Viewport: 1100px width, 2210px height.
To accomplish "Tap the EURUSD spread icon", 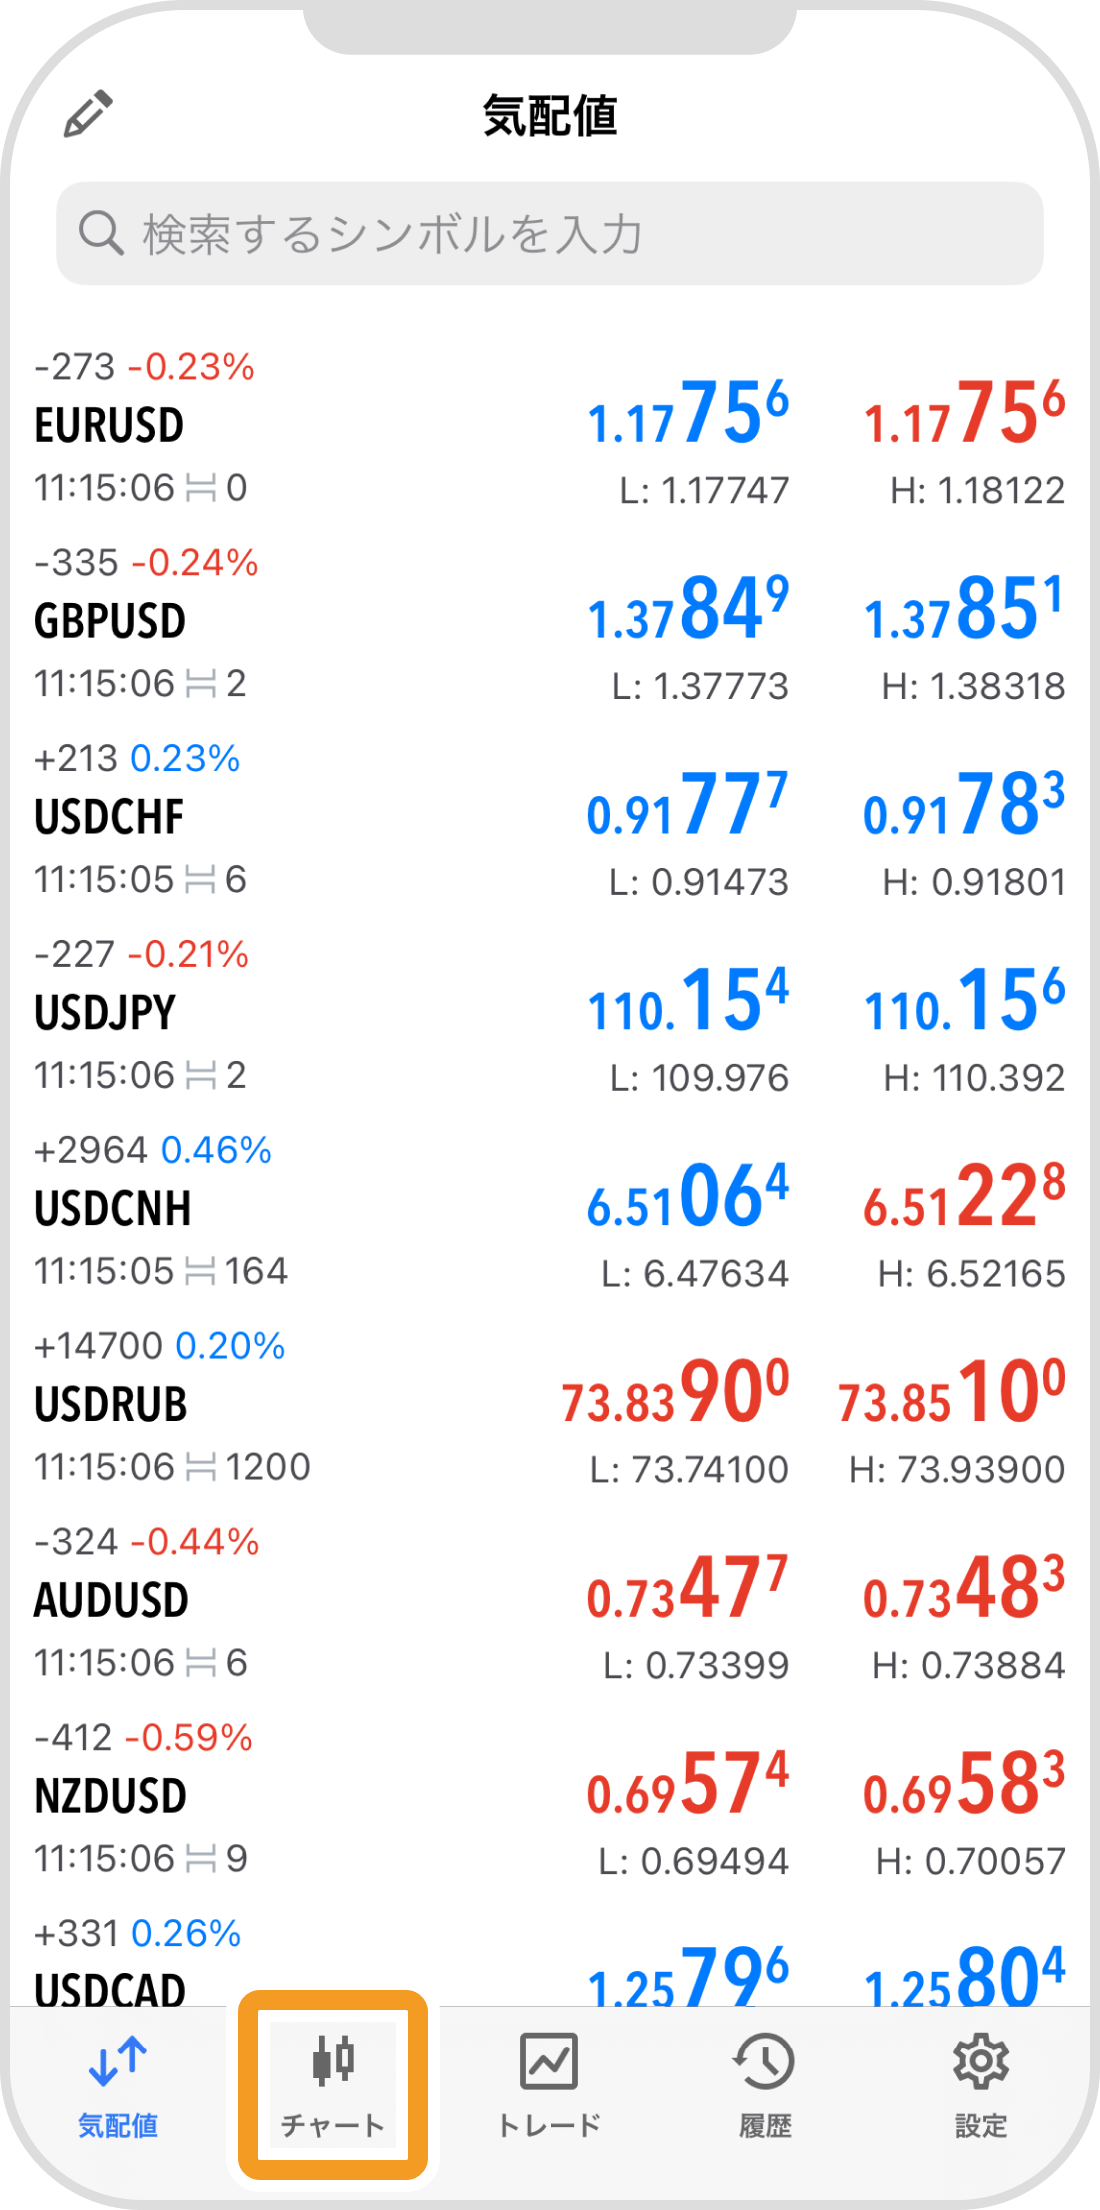I will [x=201, y=489].
